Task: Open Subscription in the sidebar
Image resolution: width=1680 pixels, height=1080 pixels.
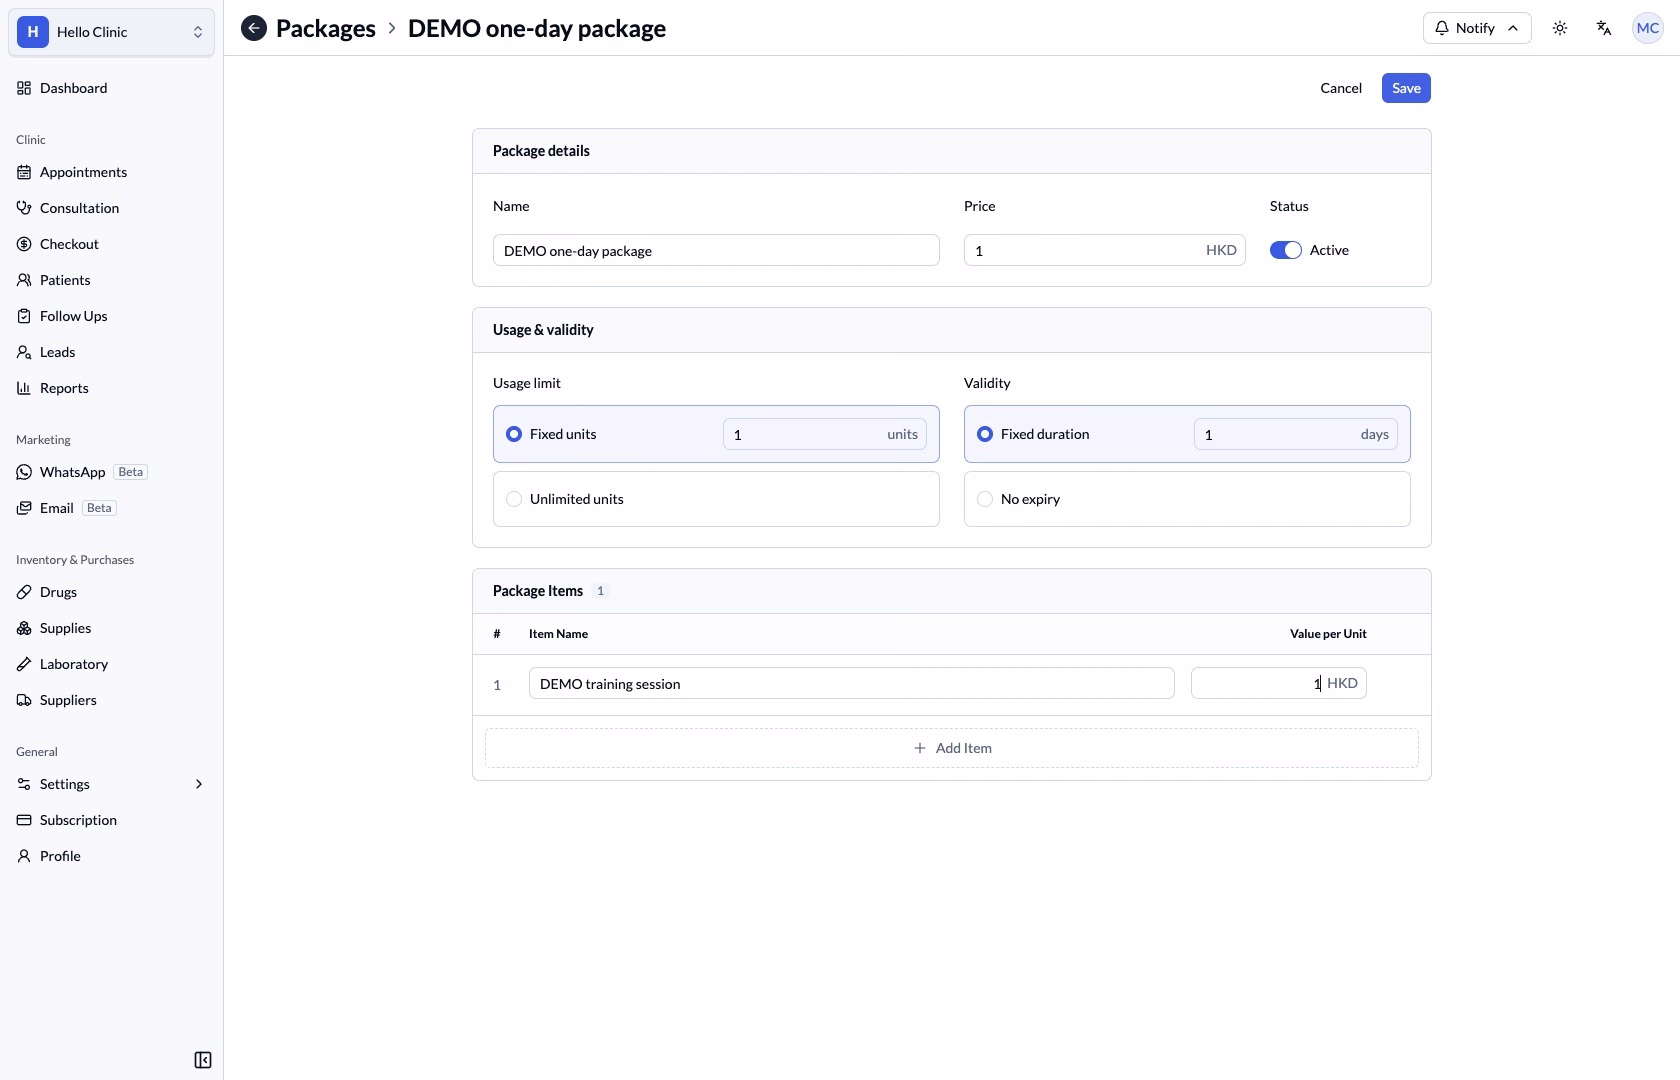Action: pos(112,820)
